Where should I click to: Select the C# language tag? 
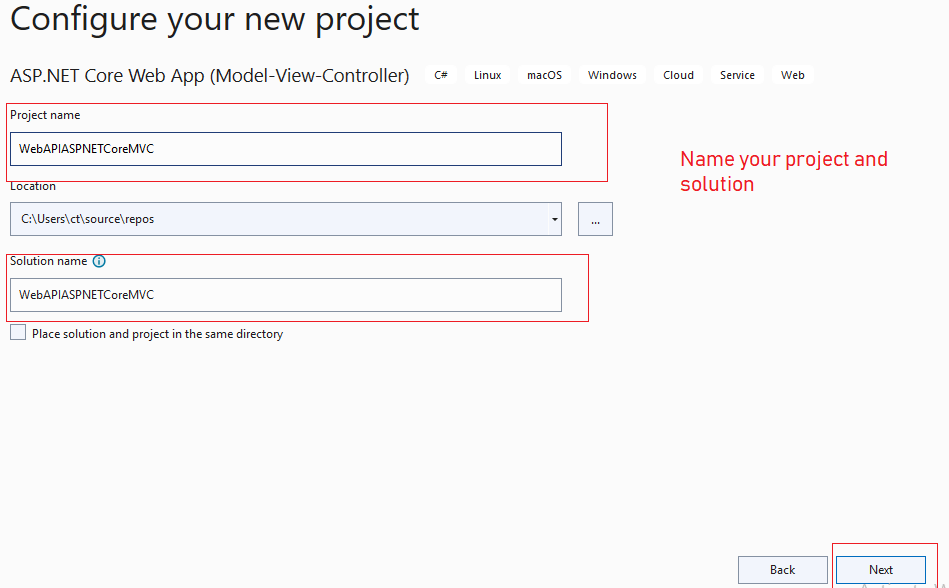pos(440,74)
